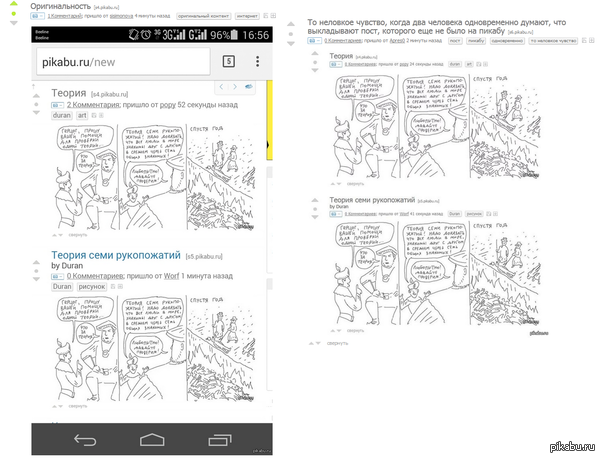Tap the Android recent apps button
This screenshot has width=600, height=458.
[x=220, y=440]
